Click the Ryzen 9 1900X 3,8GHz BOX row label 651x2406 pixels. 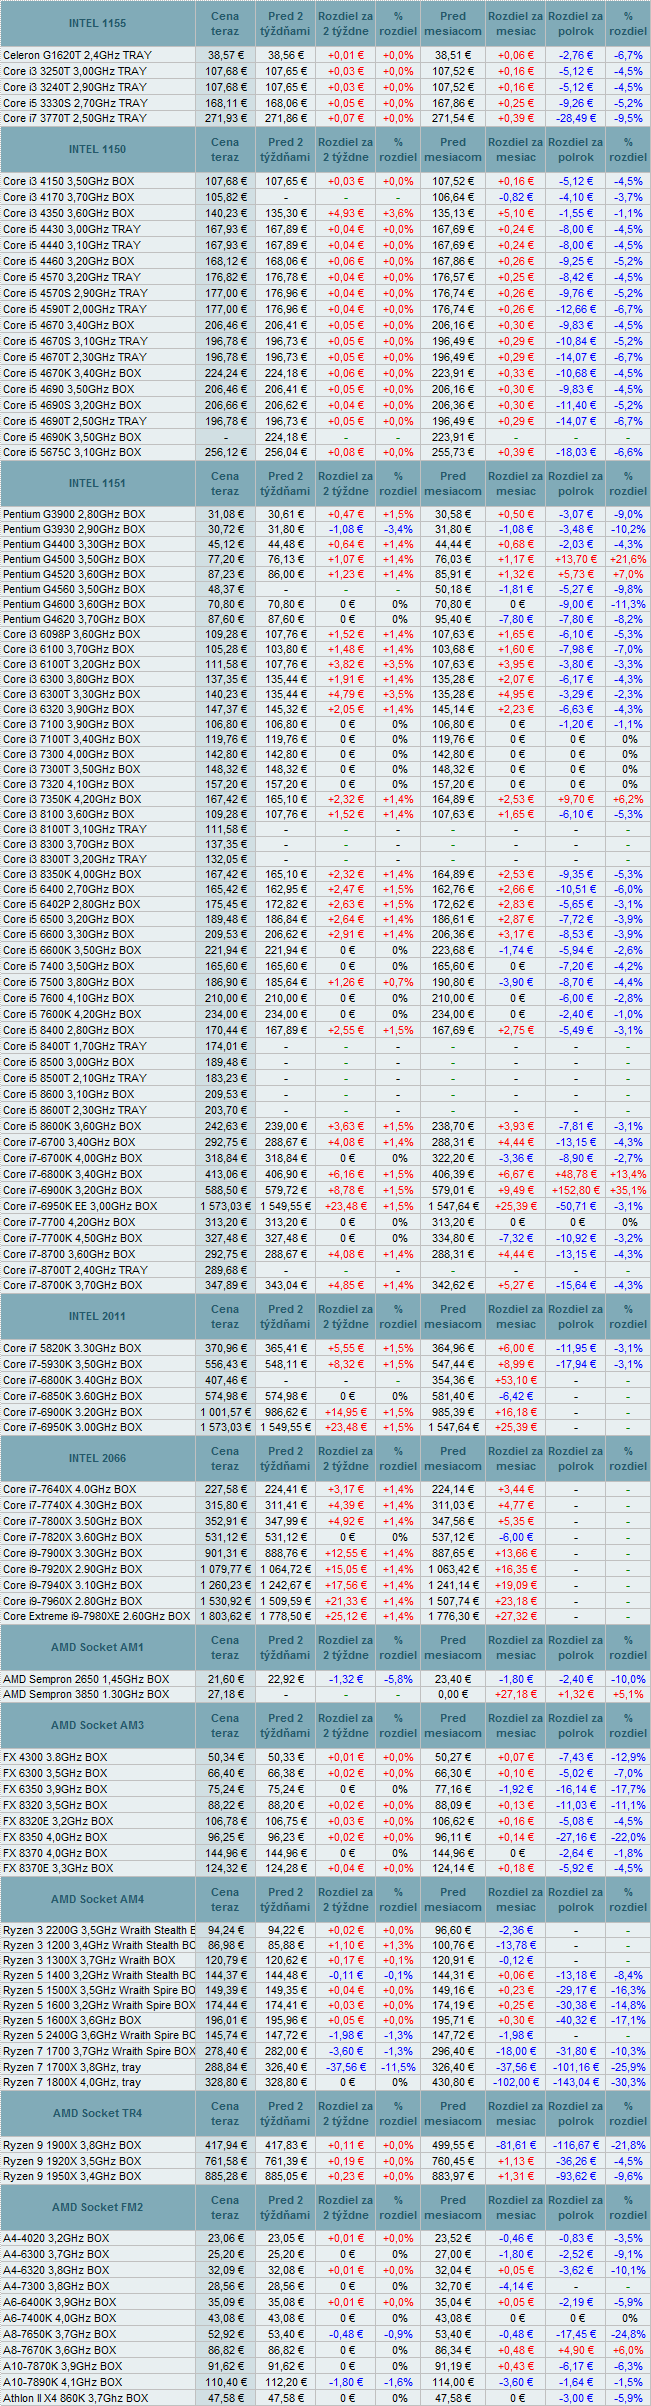(72, 2145)
